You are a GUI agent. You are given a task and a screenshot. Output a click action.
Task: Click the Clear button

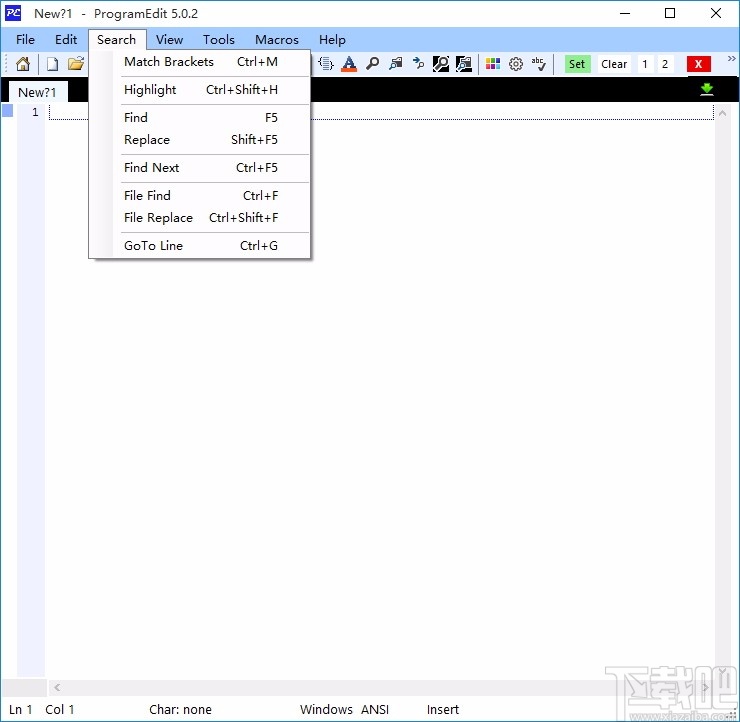614,64
